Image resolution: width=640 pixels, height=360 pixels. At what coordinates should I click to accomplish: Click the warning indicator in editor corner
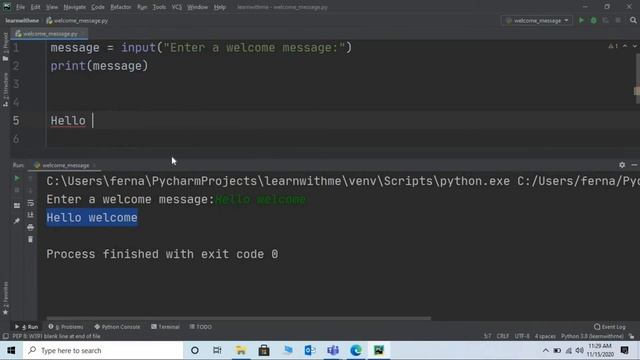click(613, 46)
